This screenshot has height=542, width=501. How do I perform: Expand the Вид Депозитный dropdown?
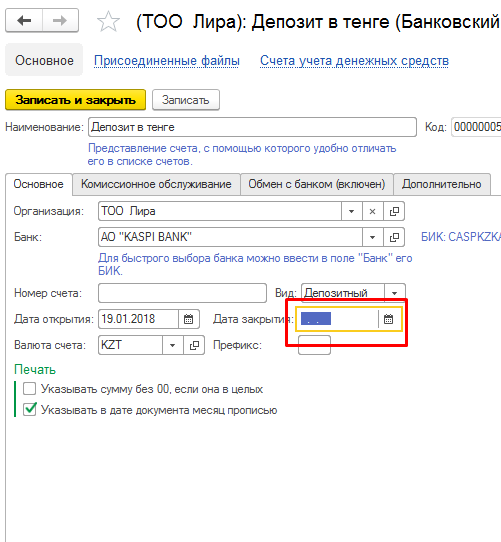pyautogui.click(x=395, y=293)
